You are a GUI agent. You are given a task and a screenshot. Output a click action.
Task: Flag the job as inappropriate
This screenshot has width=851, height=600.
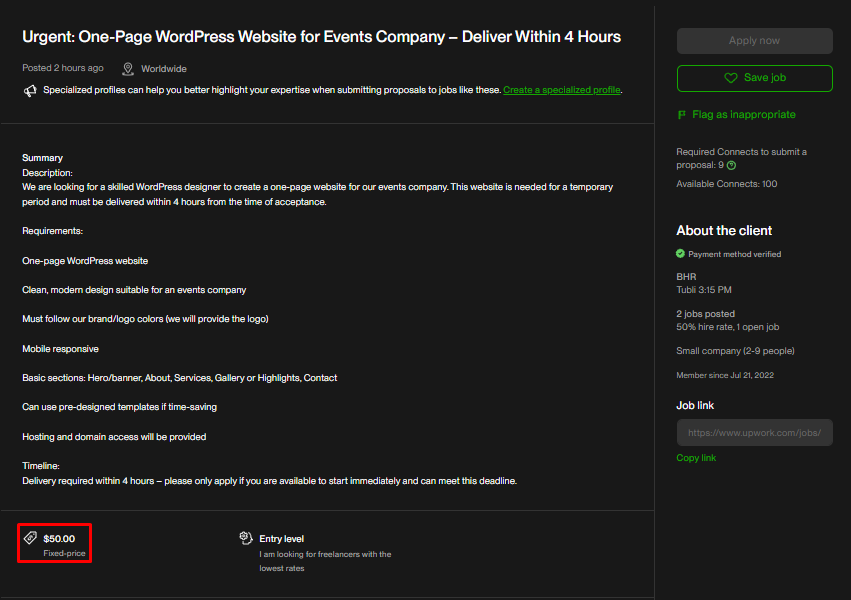[736, 114]
